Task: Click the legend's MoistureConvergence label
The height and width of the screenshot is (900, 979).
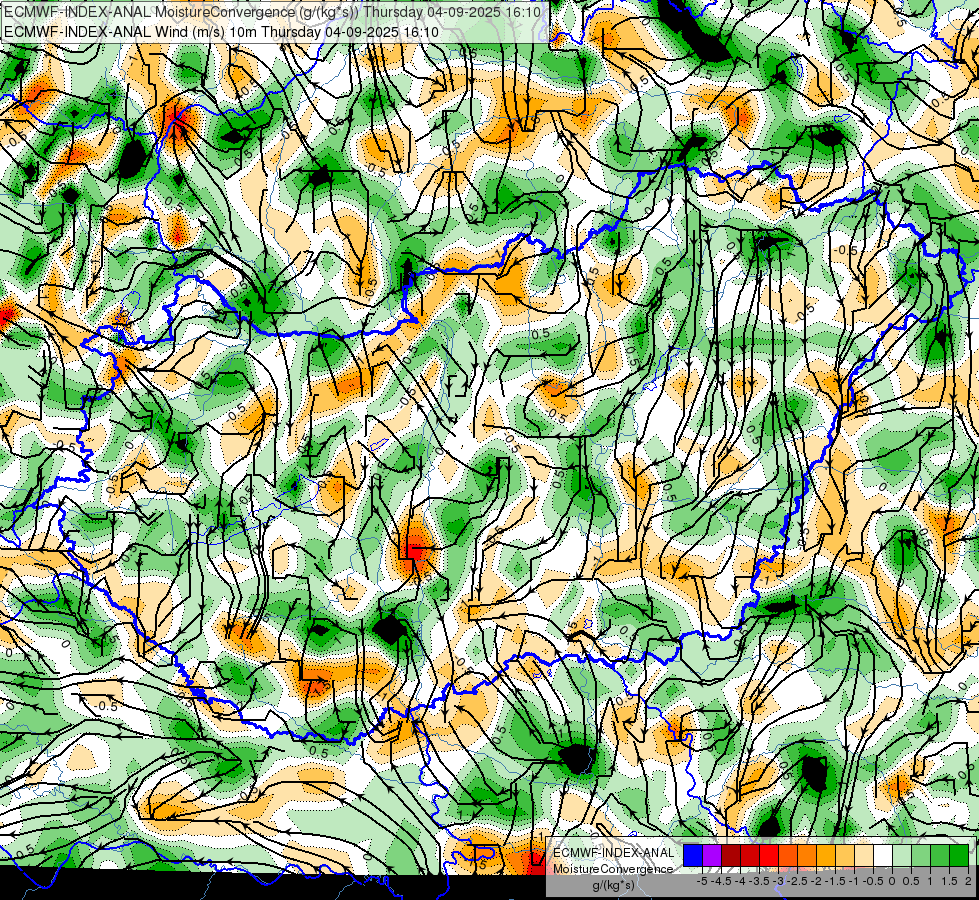Action: tap(613, 869)
